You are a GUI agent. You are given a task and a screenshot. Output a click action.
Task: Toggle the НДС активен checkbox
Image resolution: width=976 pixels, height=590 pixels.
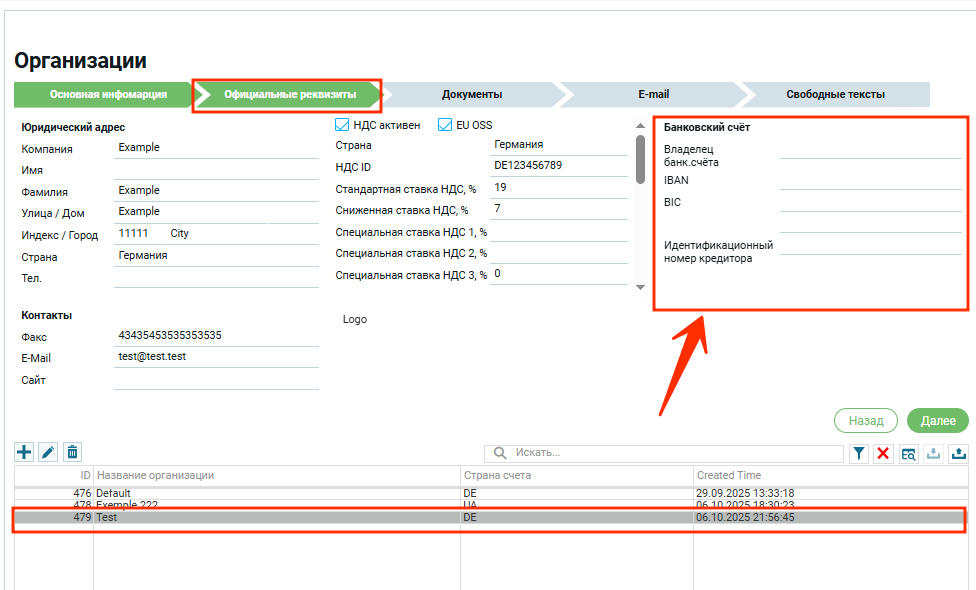342,125
